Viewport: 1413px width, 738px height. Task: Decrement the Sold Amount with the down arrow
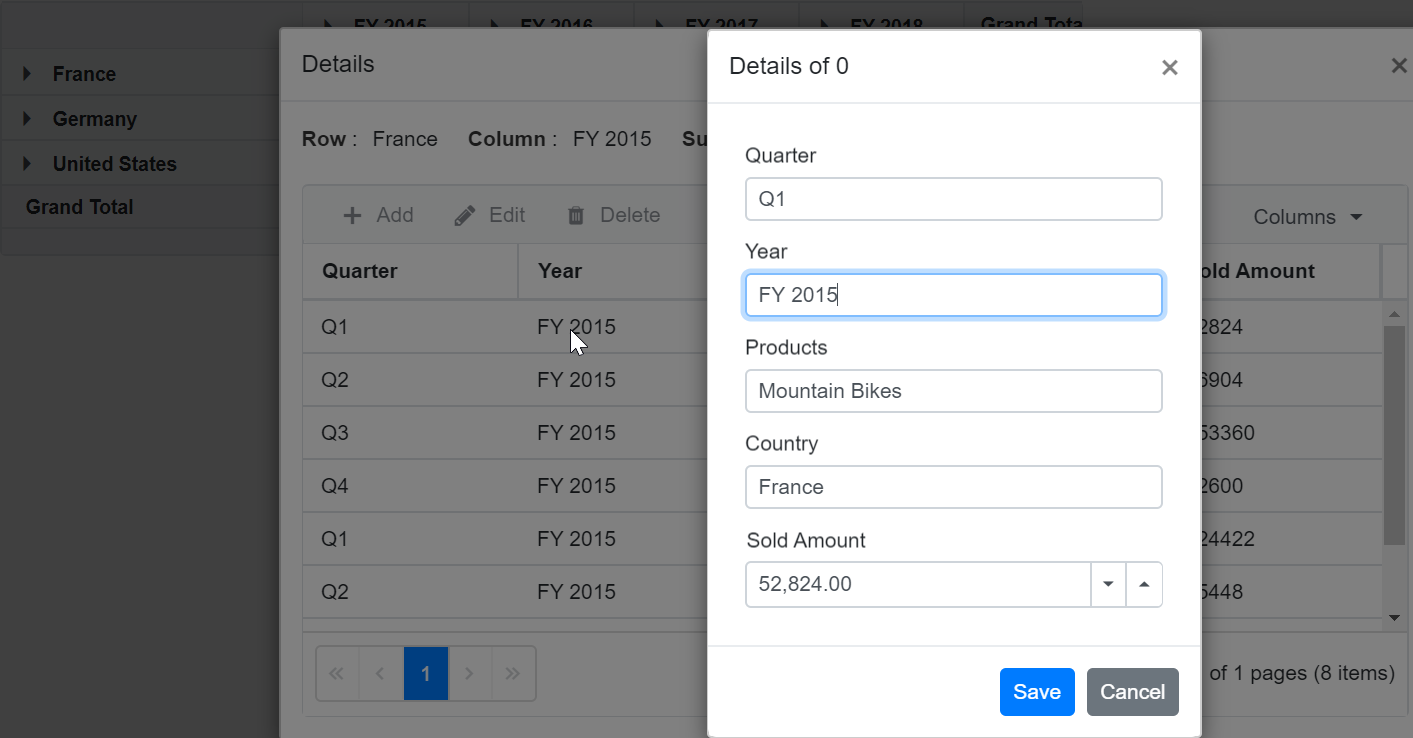(1108, 584)
